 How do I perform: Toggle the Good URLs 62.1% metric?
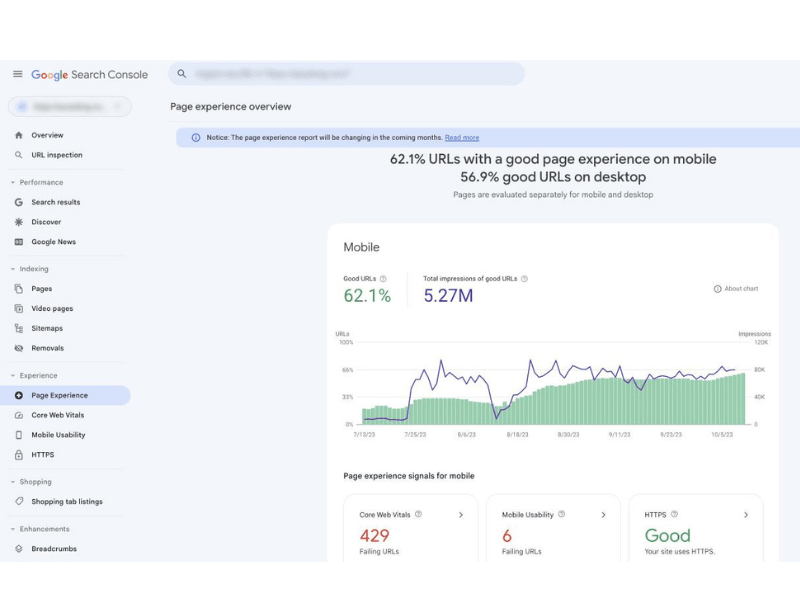tap(367, 290)
